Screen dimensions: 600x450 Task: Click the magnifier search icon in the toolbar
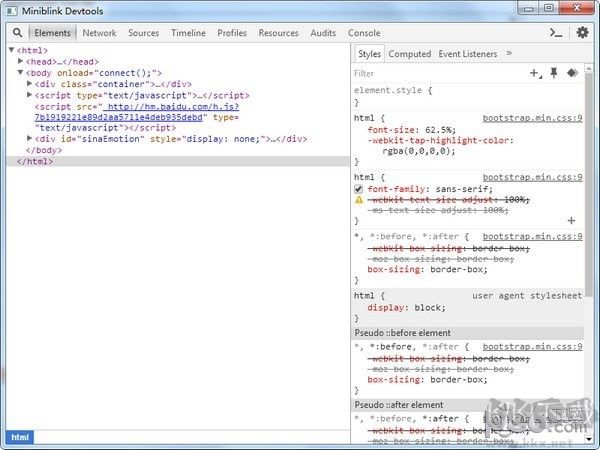tap(17, 33)
